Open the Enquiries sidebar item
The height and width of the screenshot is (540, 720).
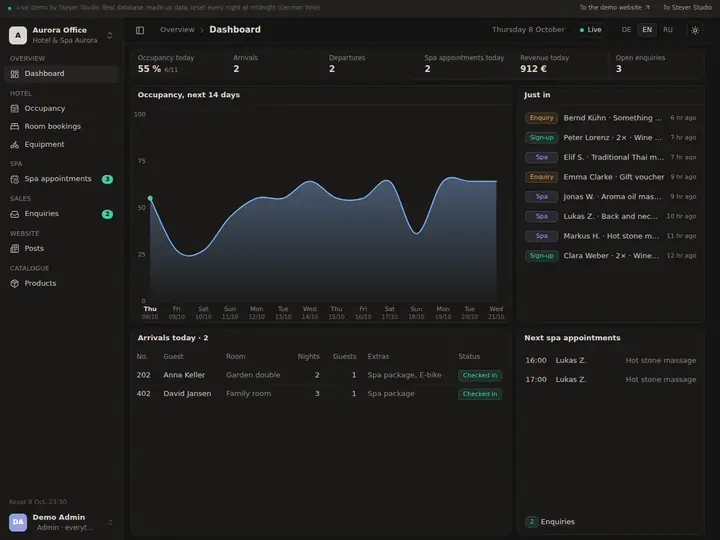62,214
